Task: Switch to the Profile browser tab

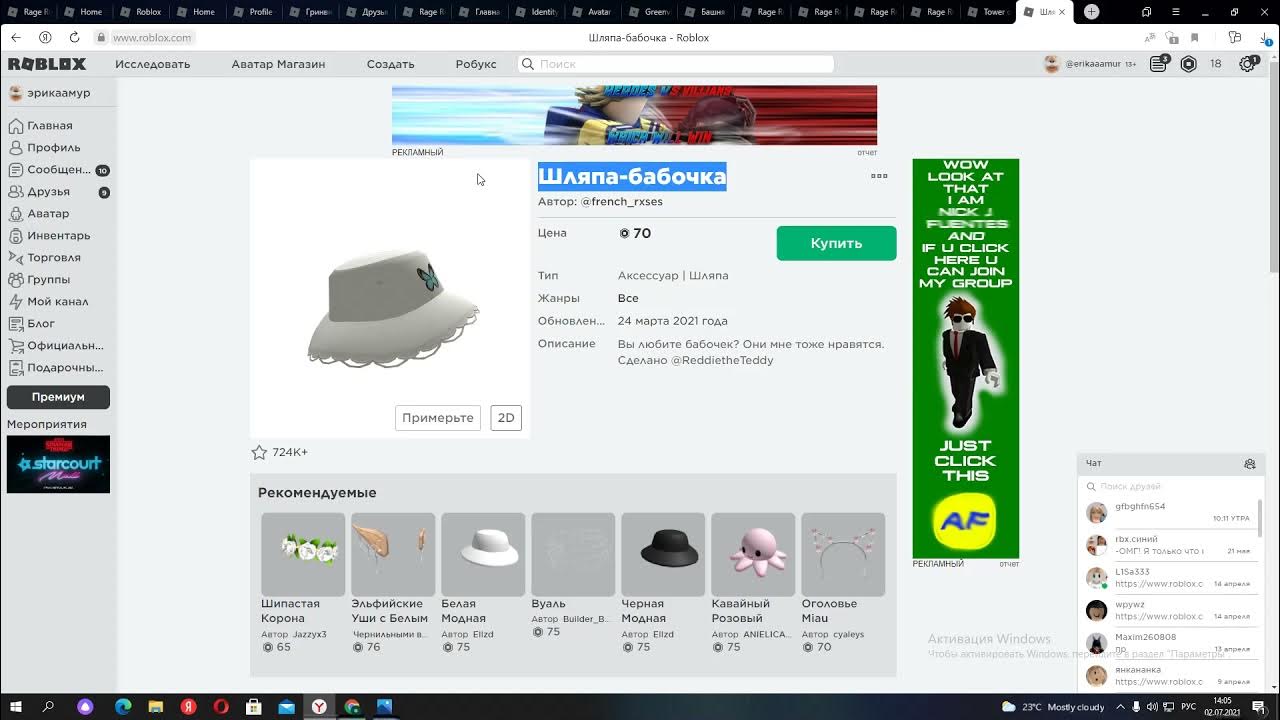Action: tap(254, 12)
